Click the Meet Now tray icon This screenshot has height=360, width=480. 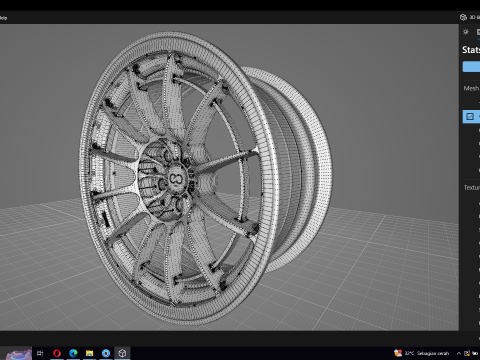coord(467,353)
